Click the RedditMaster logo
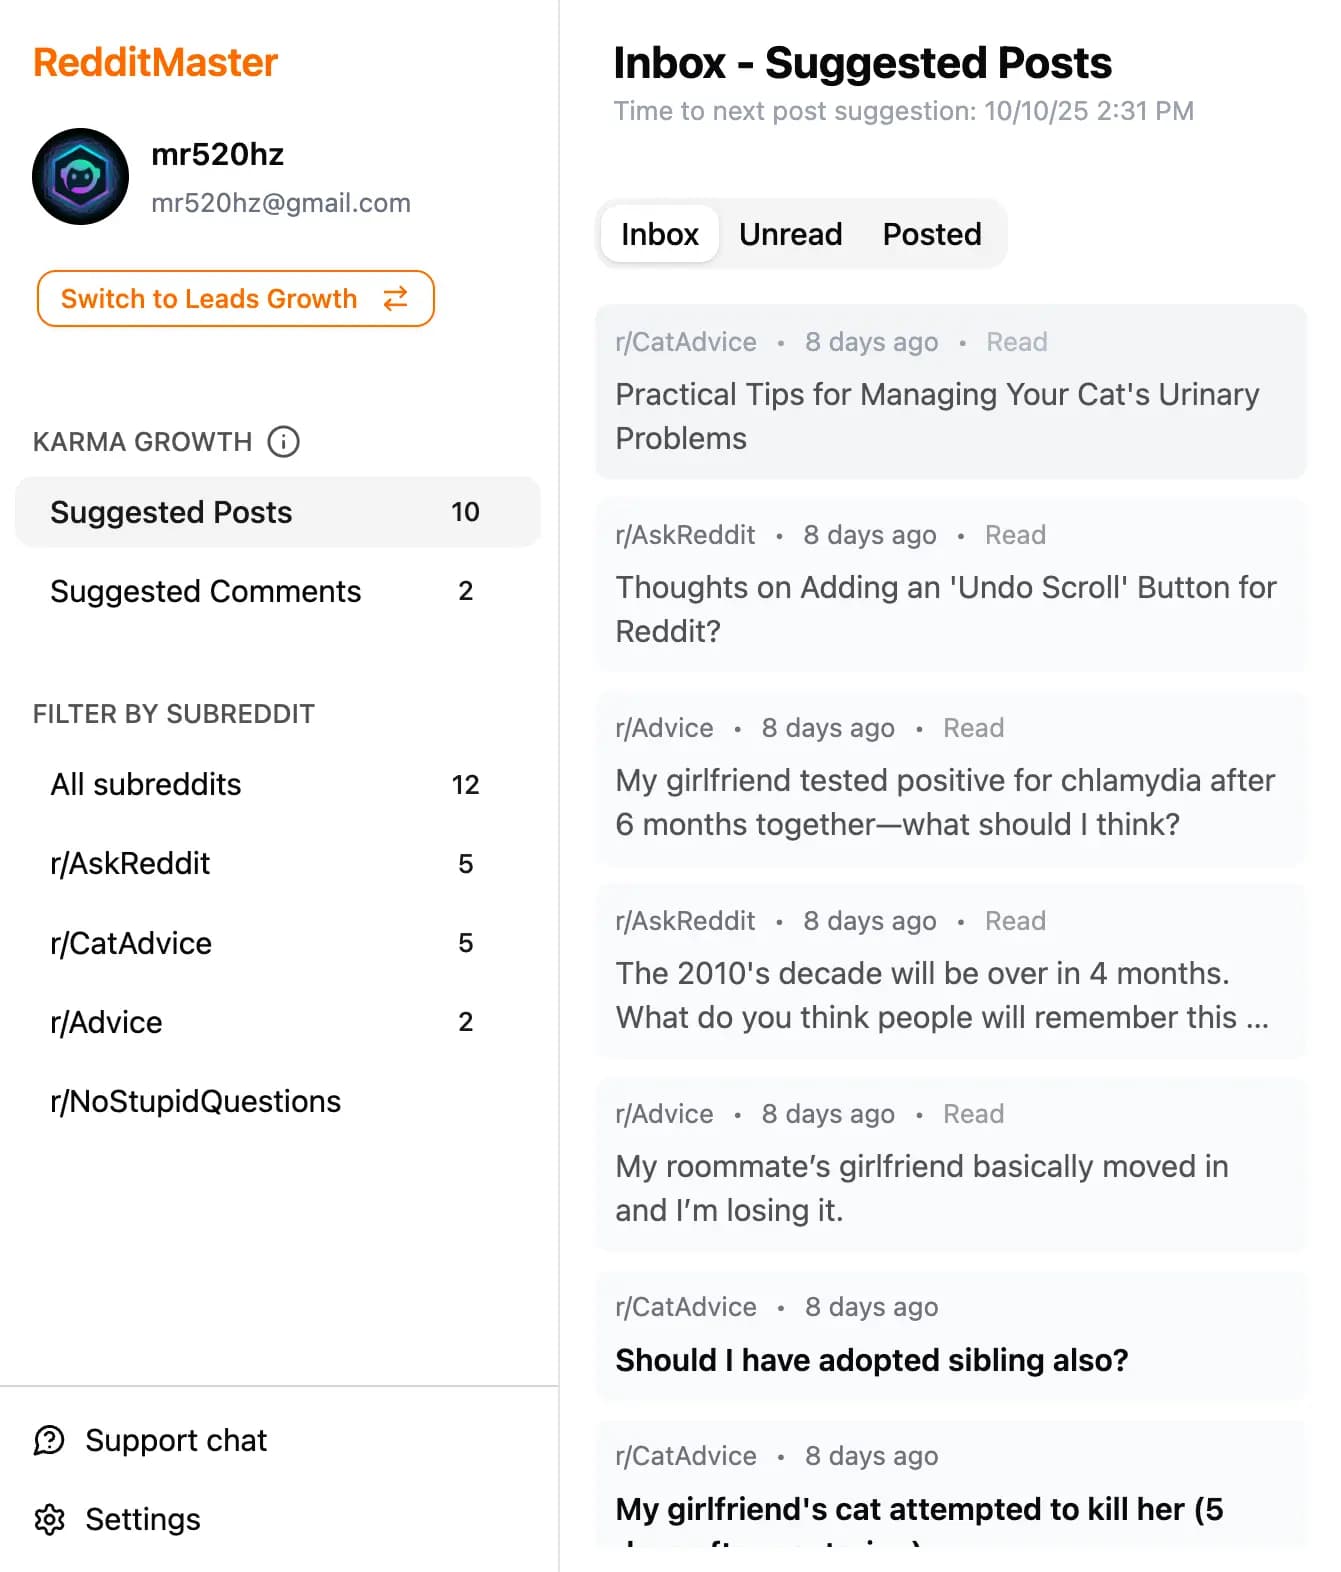The height and width of the screenshot is (1572, 1341). 156,62
